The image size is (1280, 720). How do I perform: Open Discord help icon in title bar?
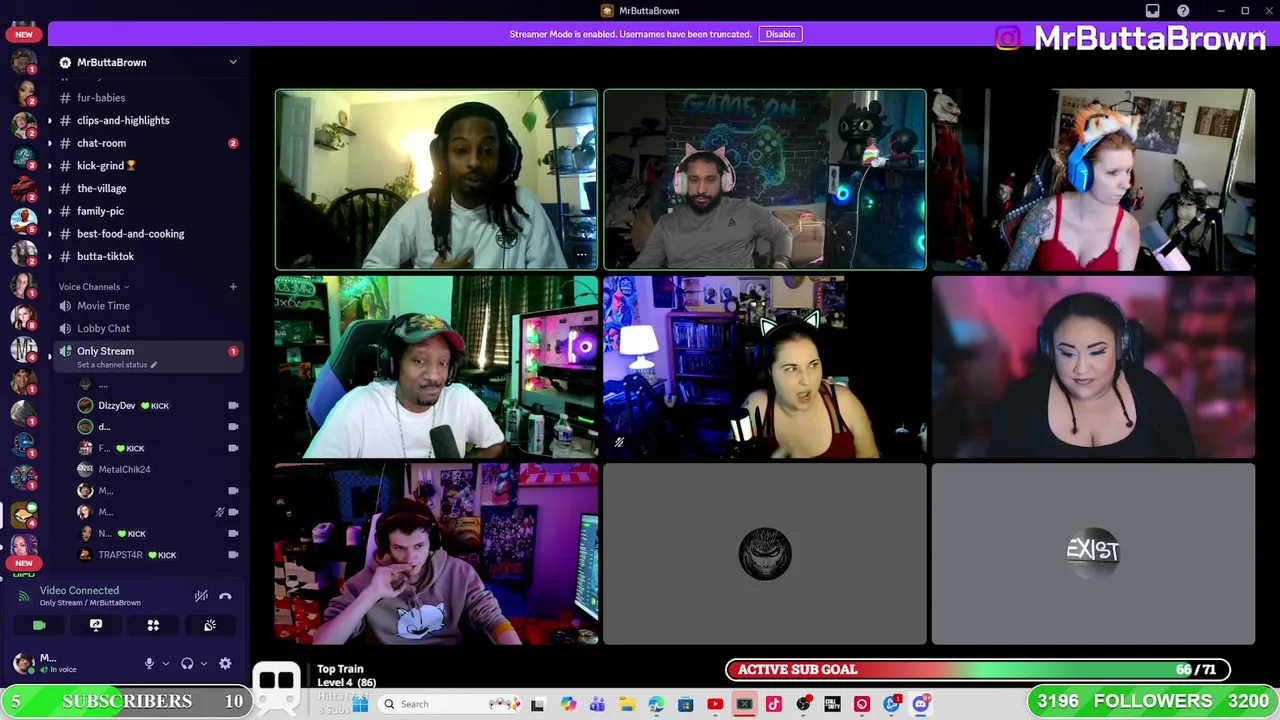(1183, 11)
